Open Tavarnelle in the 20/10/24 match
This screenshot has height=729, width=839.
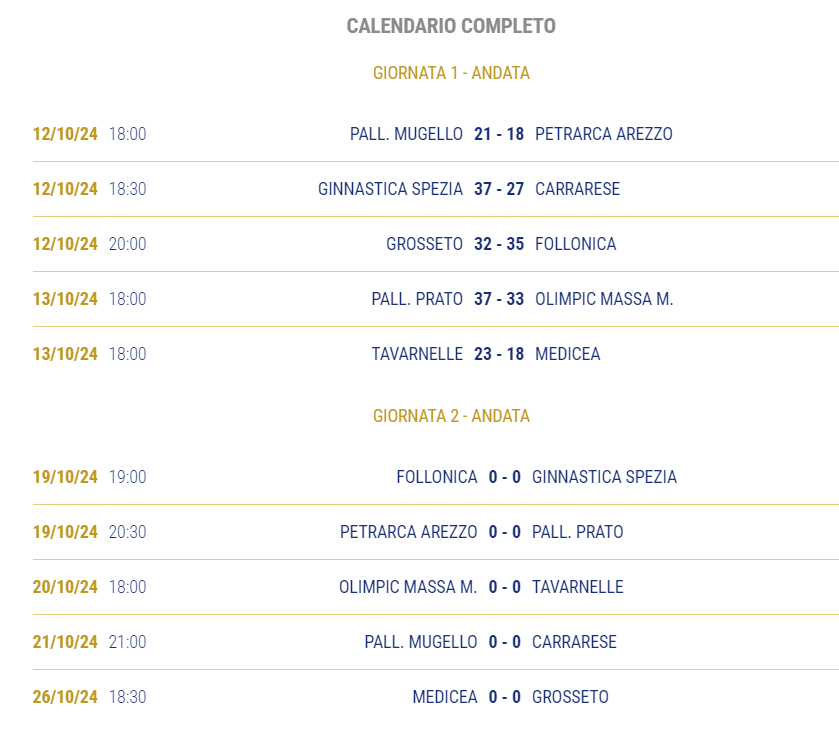click(577, 587)
